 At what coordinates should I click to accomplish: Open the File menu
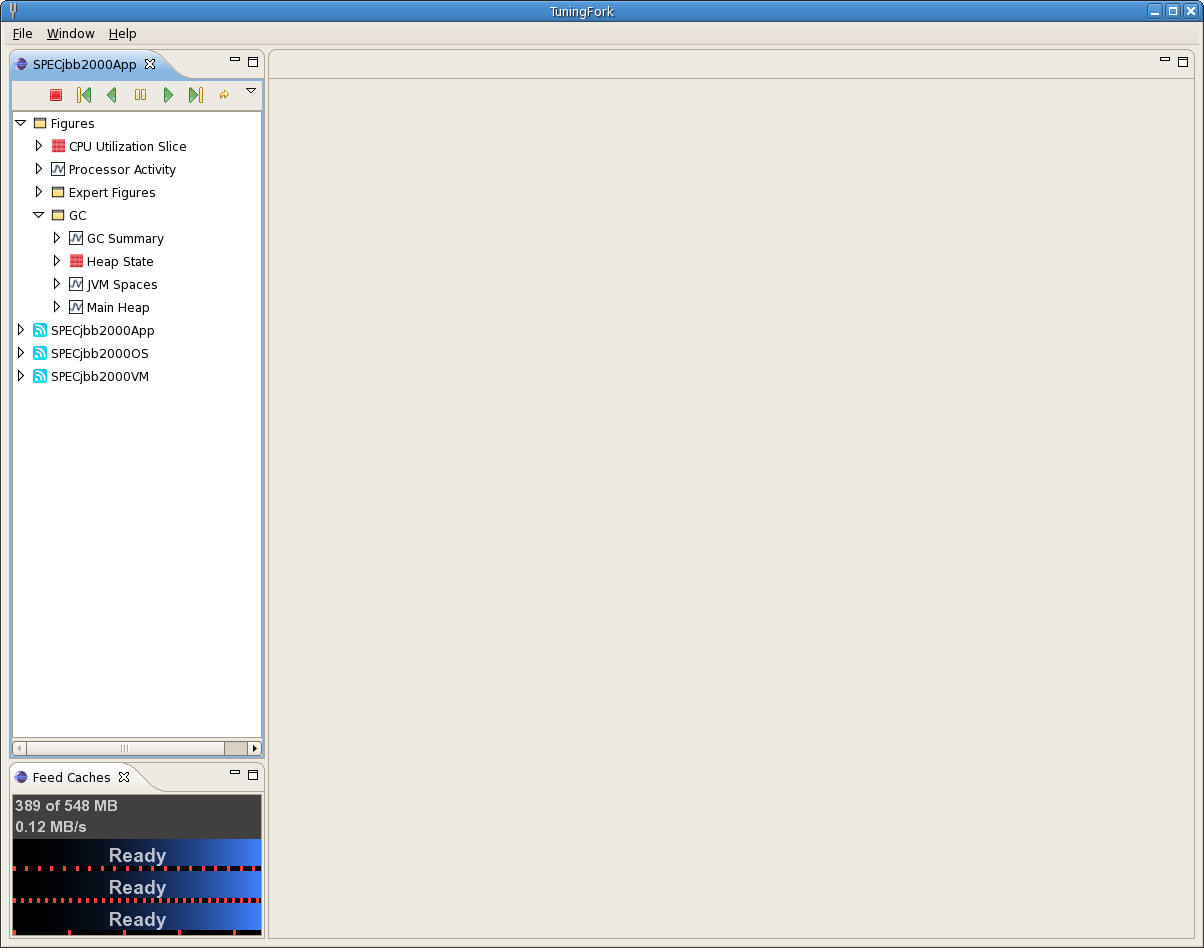pyautogui.click(x=22, y=34)
